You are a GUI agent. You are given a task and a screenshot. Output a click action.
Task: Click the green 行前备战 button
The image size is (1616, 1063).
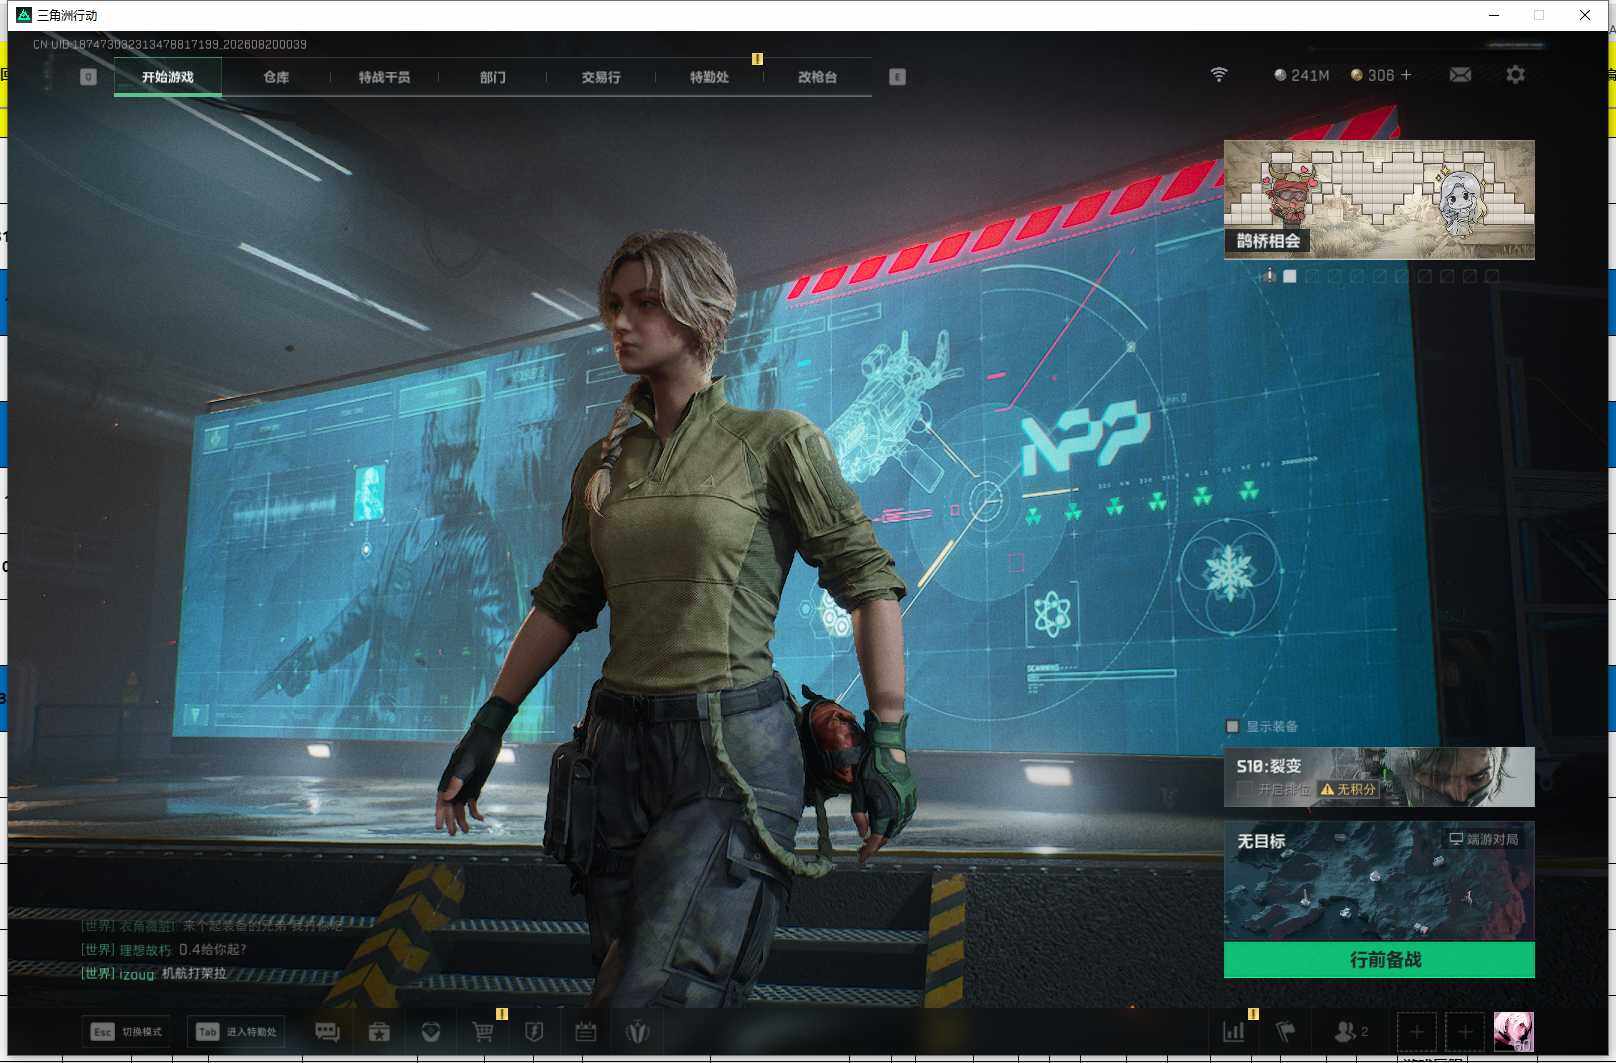point(1379,960)
